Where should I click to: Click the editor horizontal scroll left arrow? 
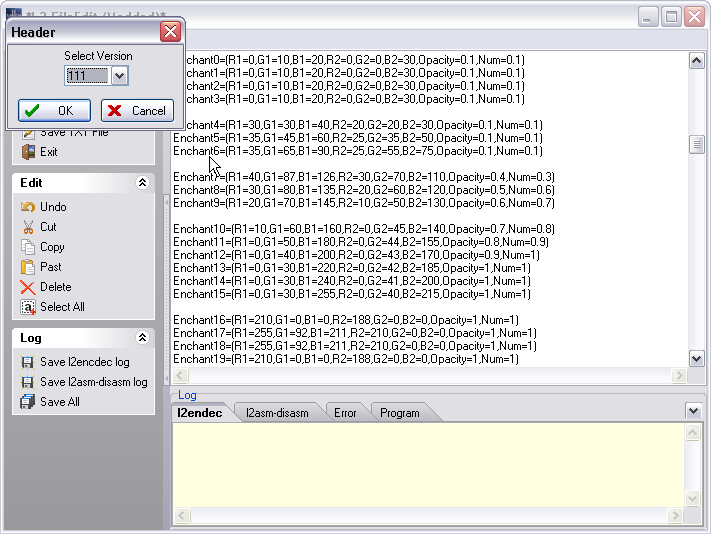180,375
